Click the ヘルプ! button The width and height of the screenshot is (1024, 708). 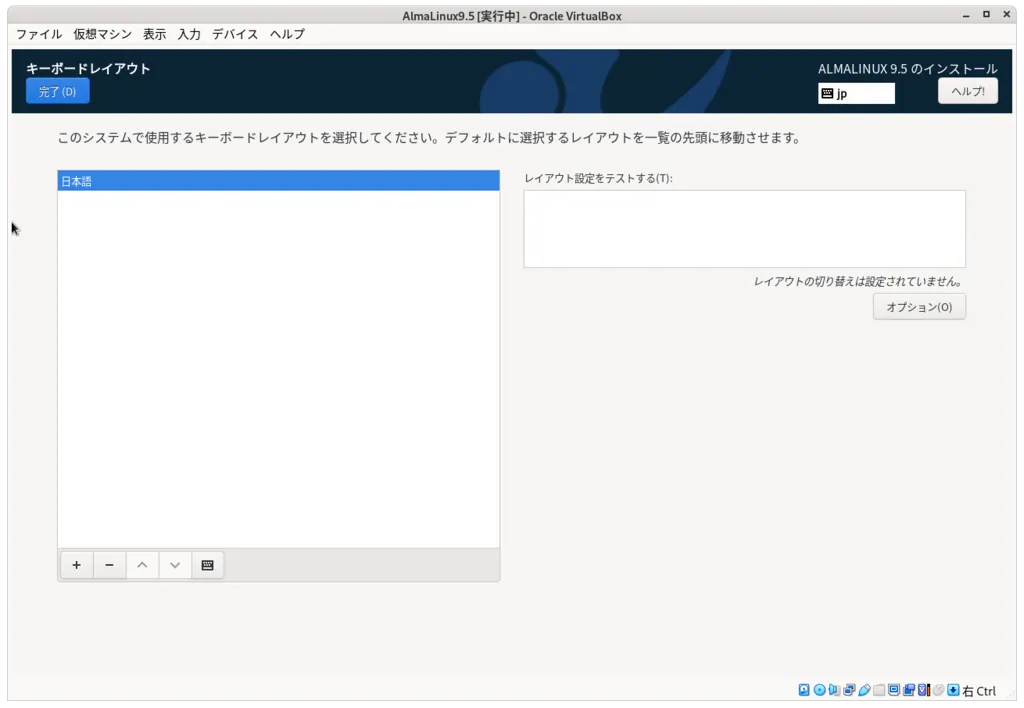967,90
